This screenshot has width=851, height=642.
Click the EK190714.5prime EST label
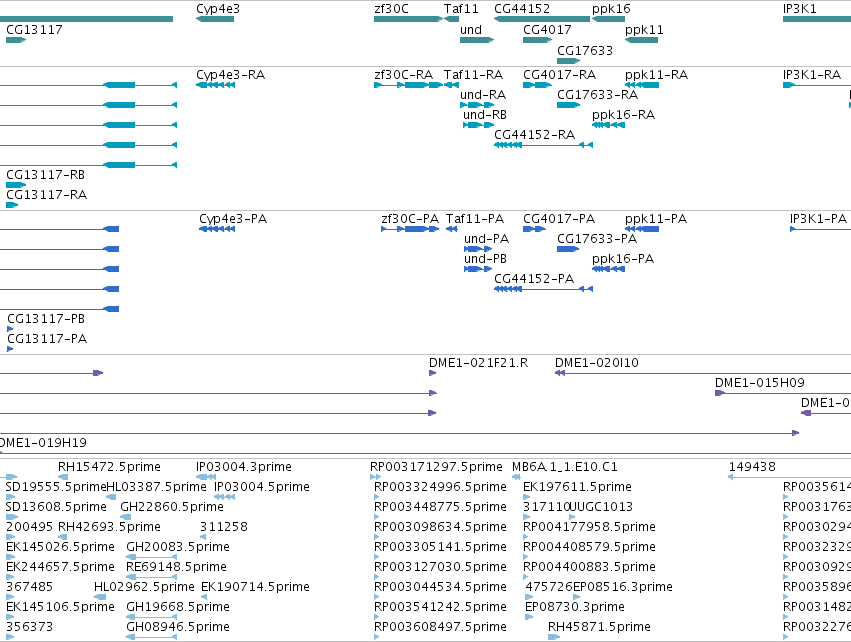[x=255, y=586]
